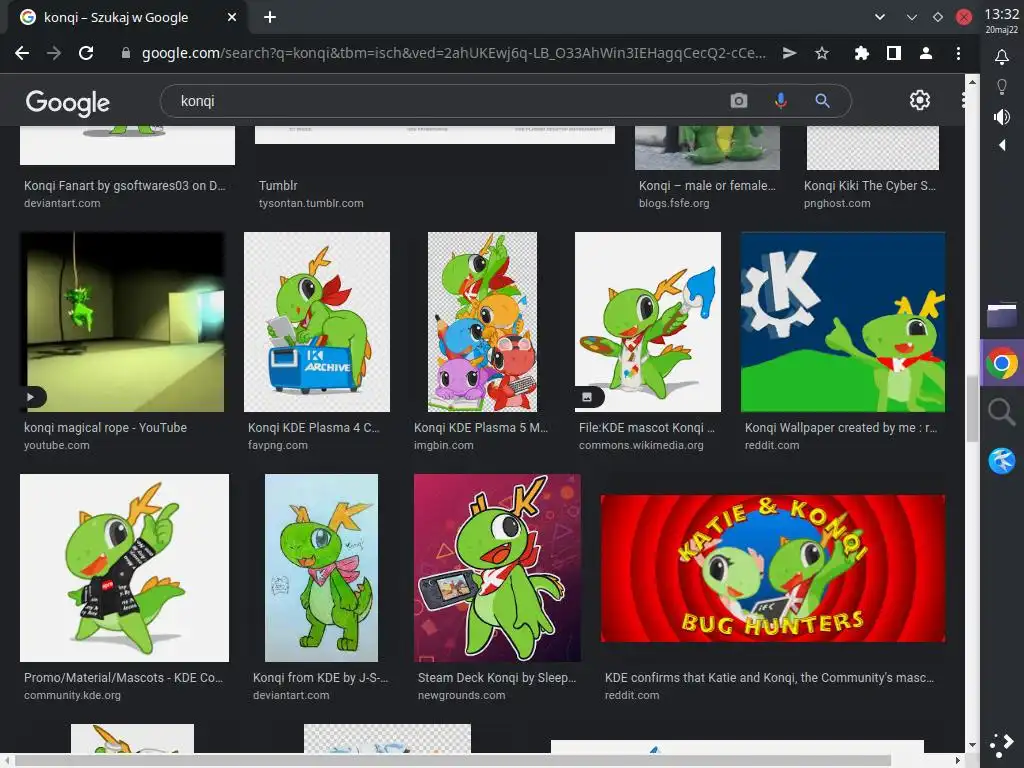Click the diamond window button
Screen dimensions: 1024x768
pos(938,17)
